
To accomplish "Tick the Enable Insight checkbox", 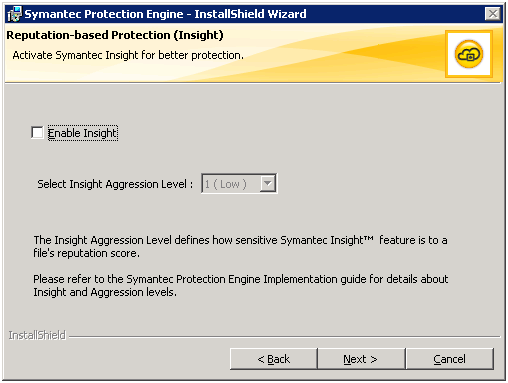I will pyautogui.click(x=37, y=132).
